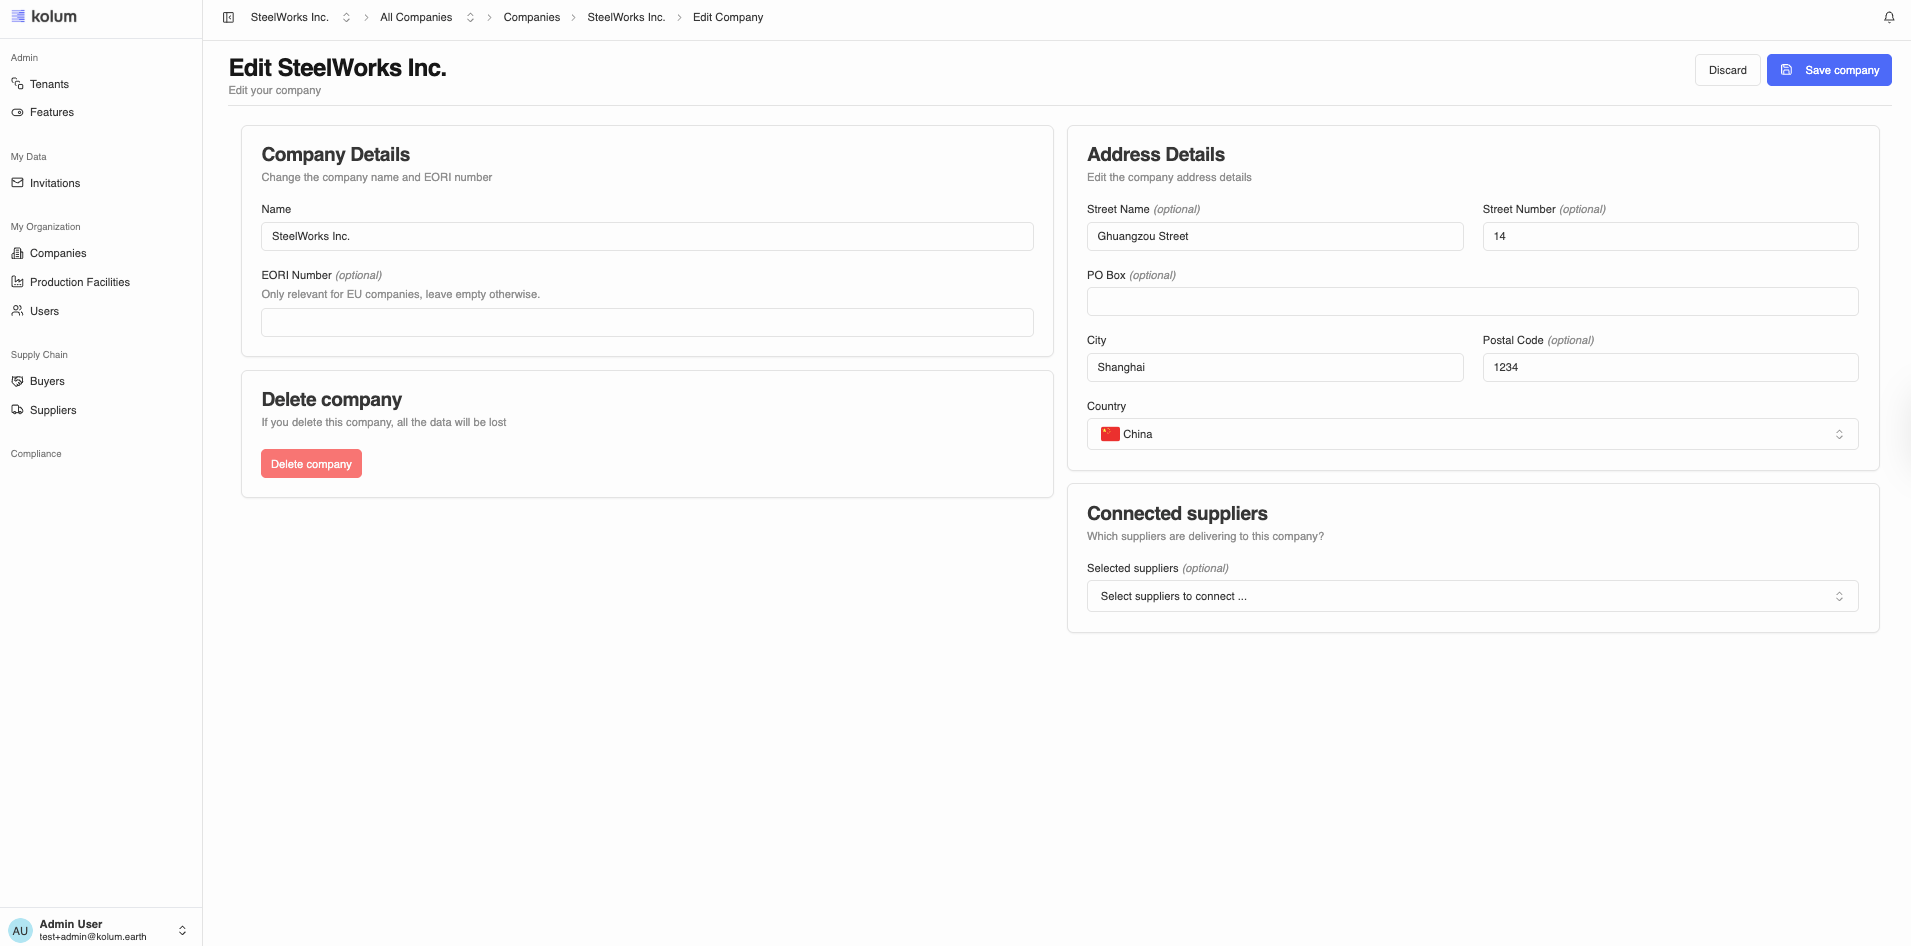Click the Discard button
The width and height of the screenshot is (1911, 946).
pos(1727,70)
